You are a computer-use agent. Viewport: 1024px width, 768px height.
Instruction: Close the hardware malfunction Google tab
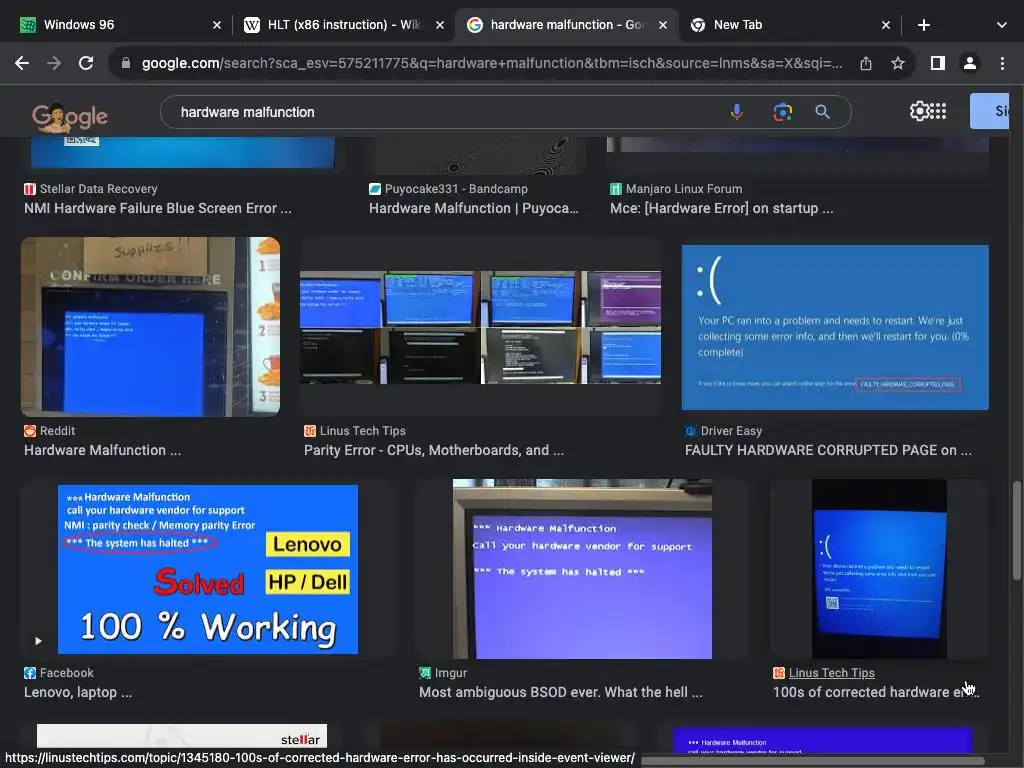663,25
